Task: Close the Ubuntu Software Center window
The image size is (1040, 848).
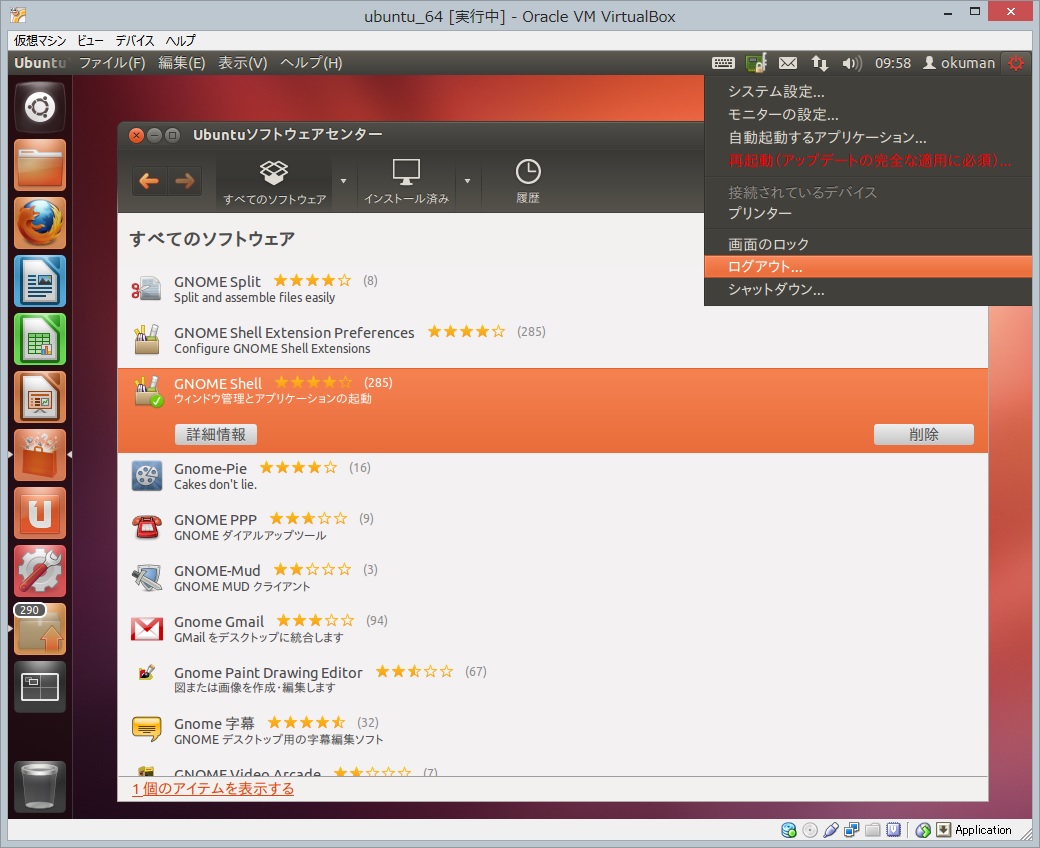Action: point(136,135)
